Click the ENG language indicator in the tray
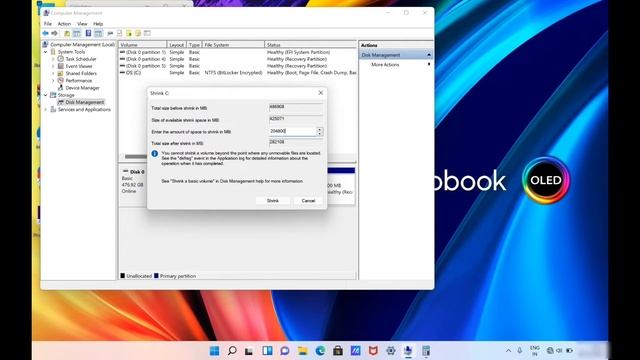This screenshot has height=360, width=640. point(535,351)
